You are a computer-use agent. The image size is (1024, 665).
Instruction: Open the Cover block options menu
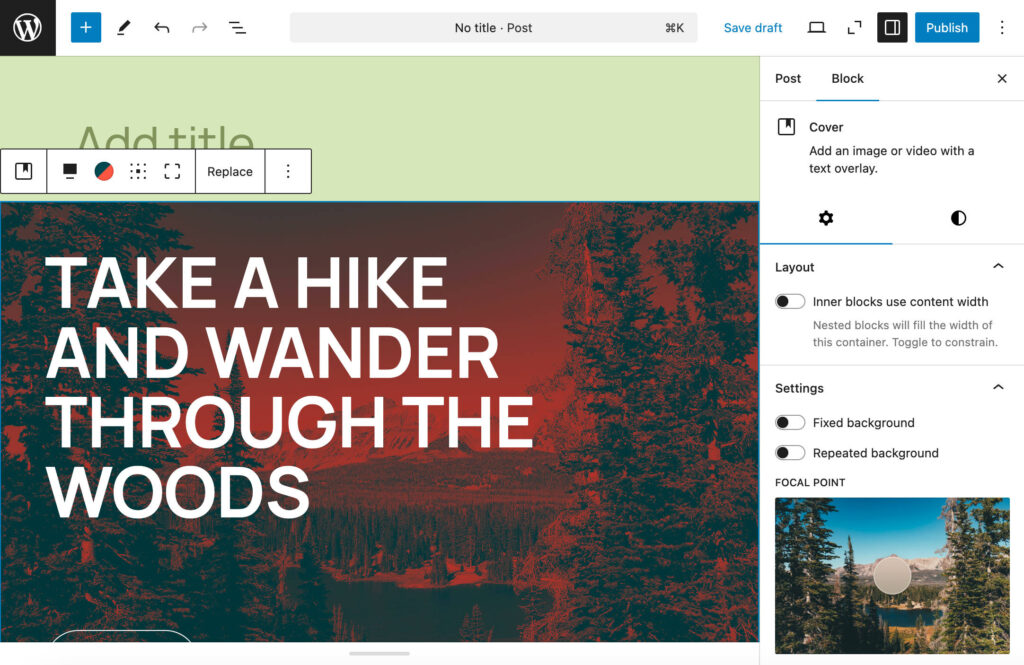point(288,171)
